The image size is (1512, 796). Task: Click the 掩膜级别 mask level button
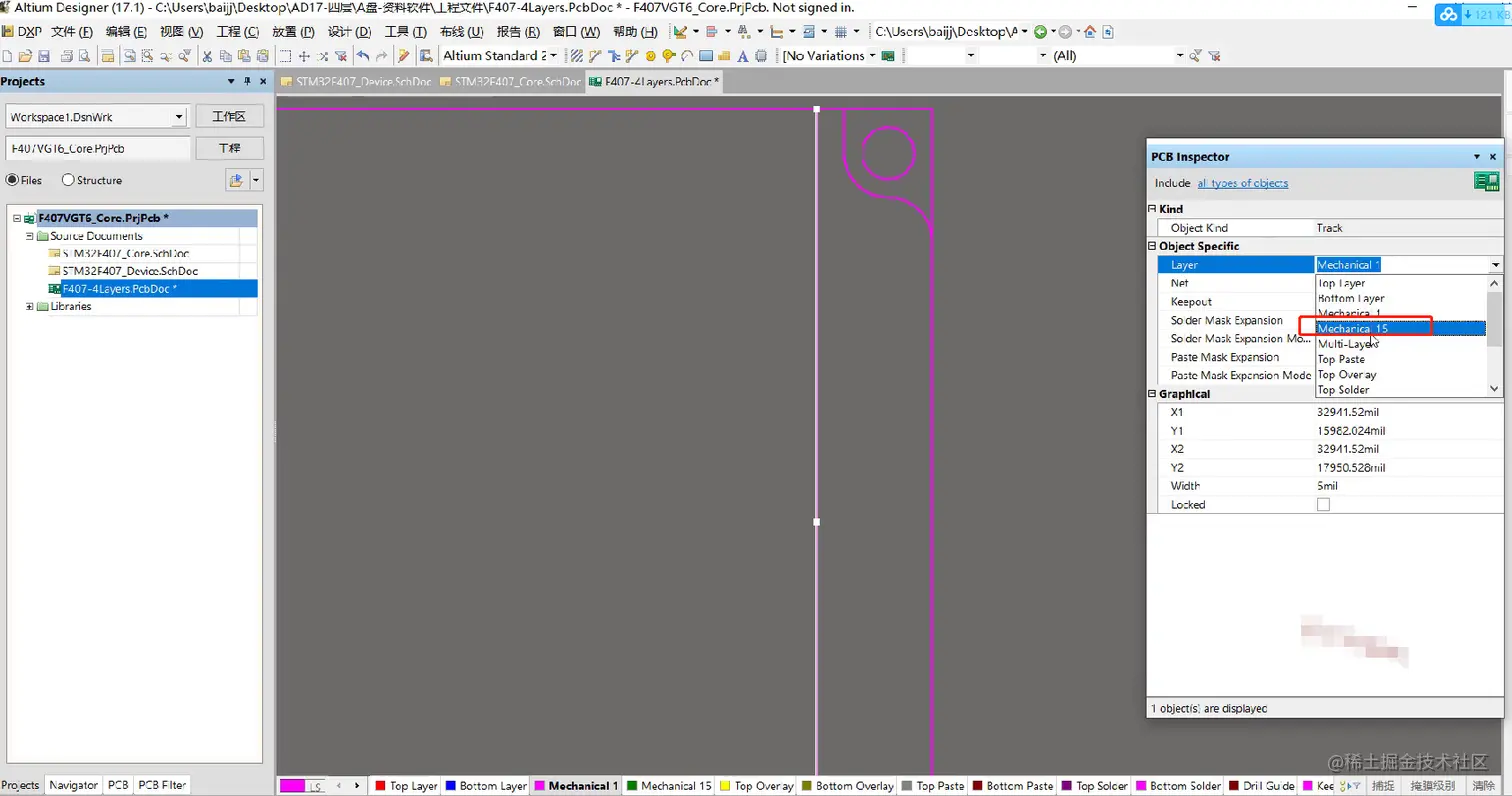1432,786
